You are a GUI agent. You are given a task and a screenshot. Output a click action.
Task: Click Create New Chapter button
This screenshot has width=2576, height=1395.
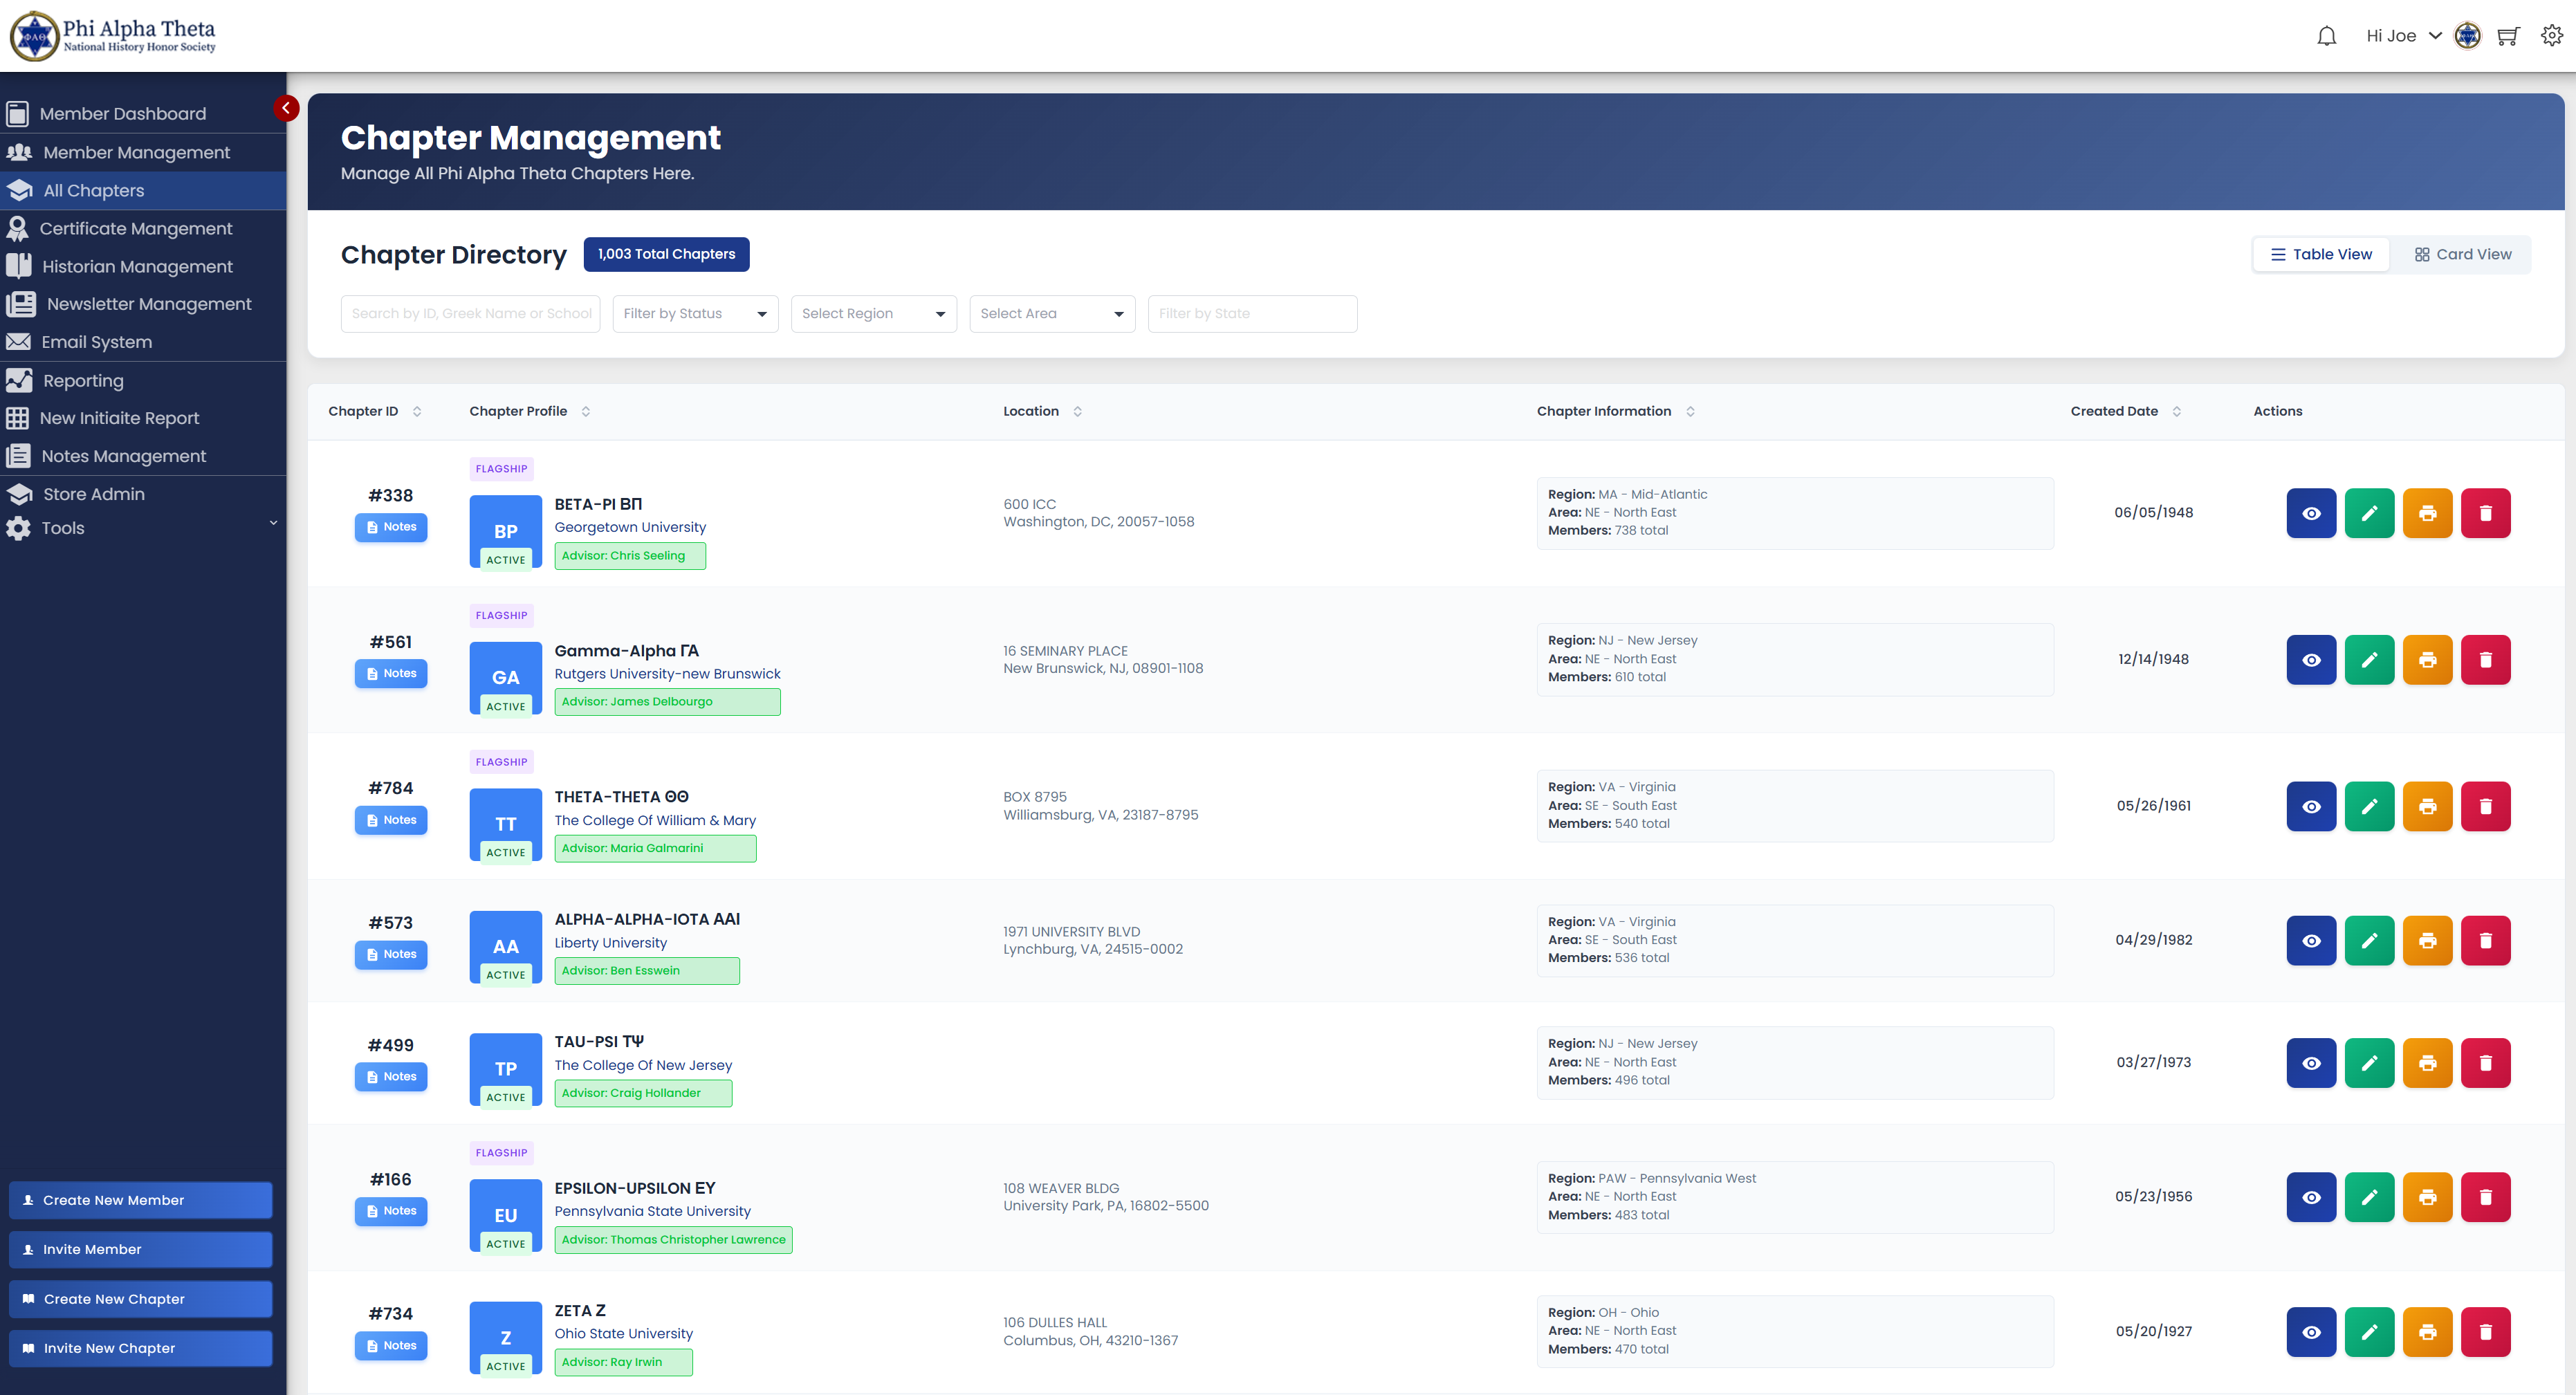(x=140, y=1299)
